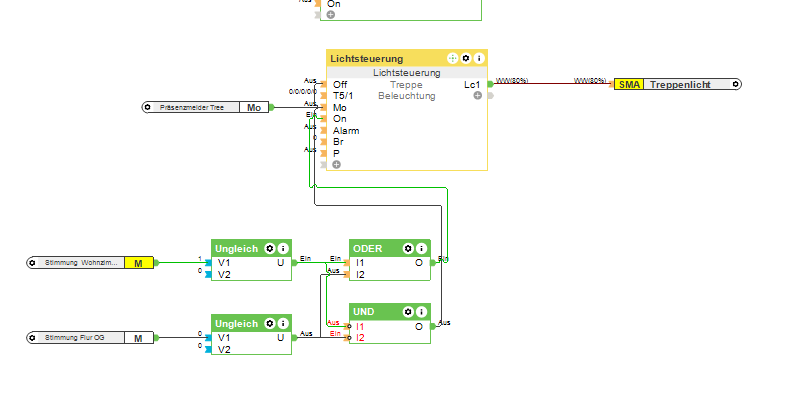Select the ODER block header
Viewport: 793px width, 420px height.
coord(390,248)
